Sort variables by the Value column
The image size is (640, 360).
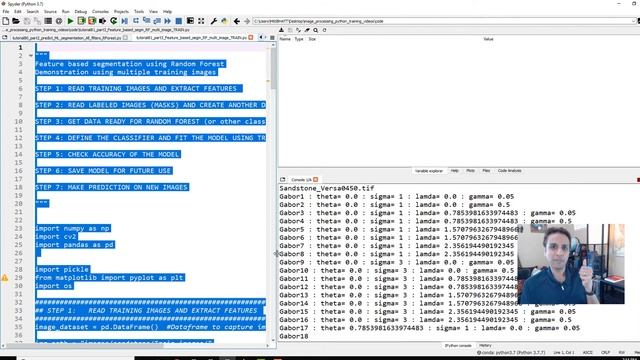tap(488, 39)
